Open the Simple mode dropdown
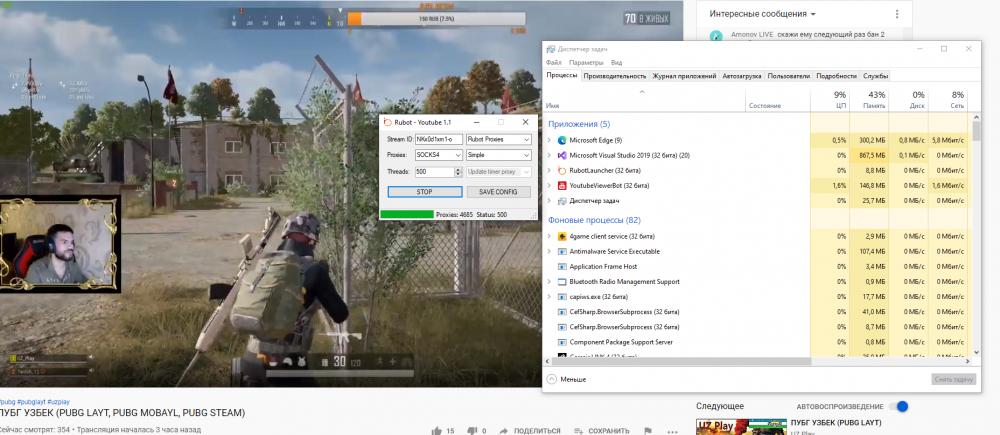 click(x=499, y=155)
